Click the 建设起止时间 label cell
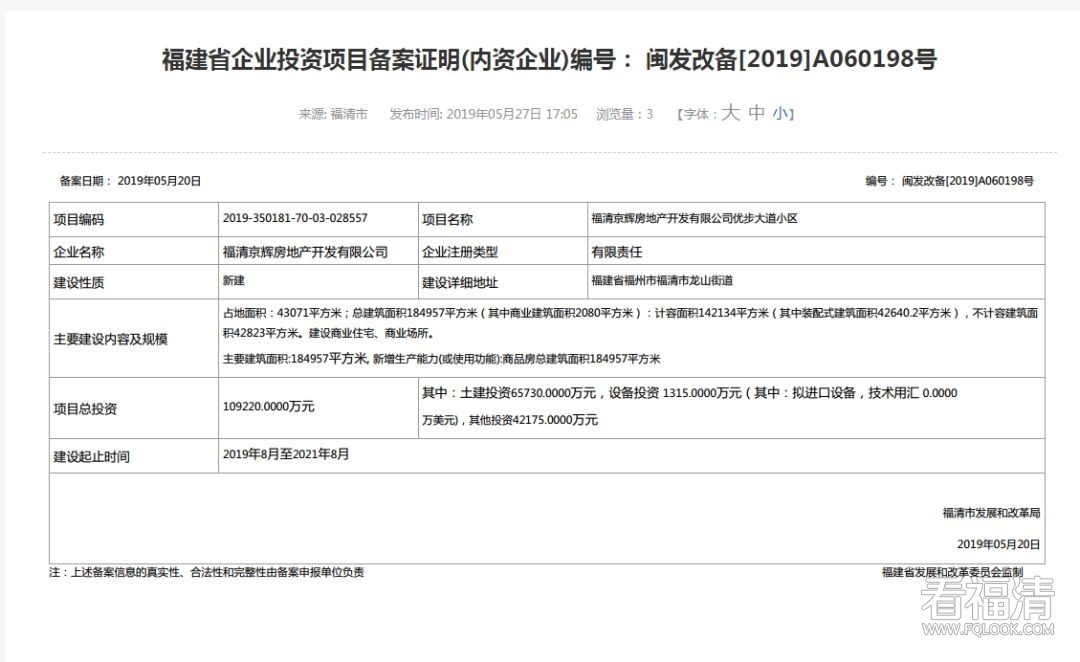The height and width of the screenshot is (662, 1080). tap(134, 456)
